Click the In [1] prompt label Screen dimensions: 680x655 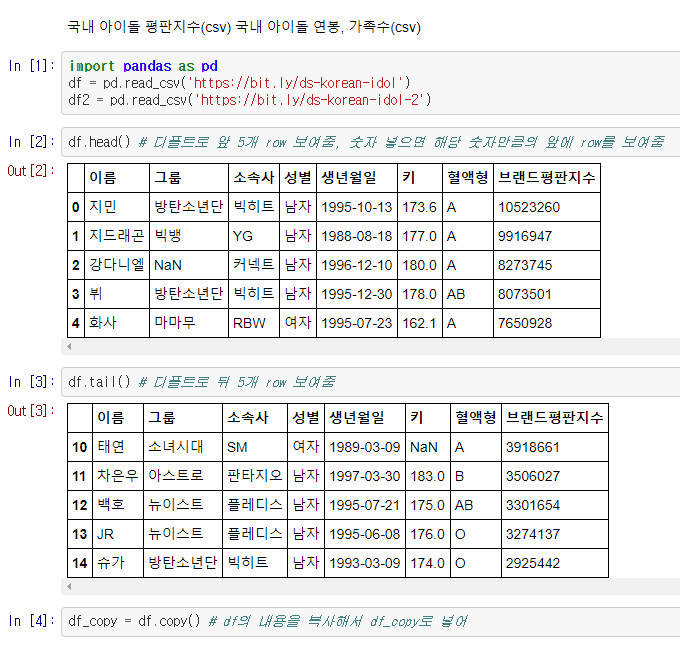(x=31, y=66)
